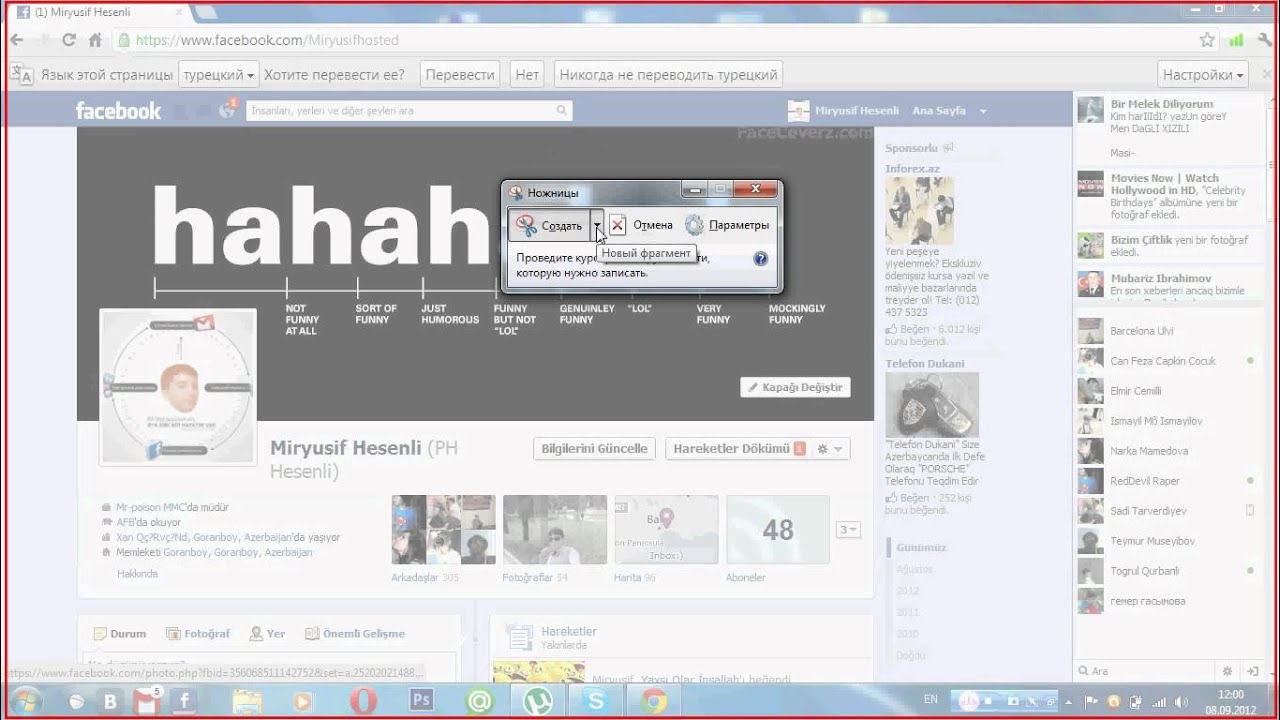Open the Hakkında link
The width and height of the screenshot is (1280, 720).
tap(137, 574)
